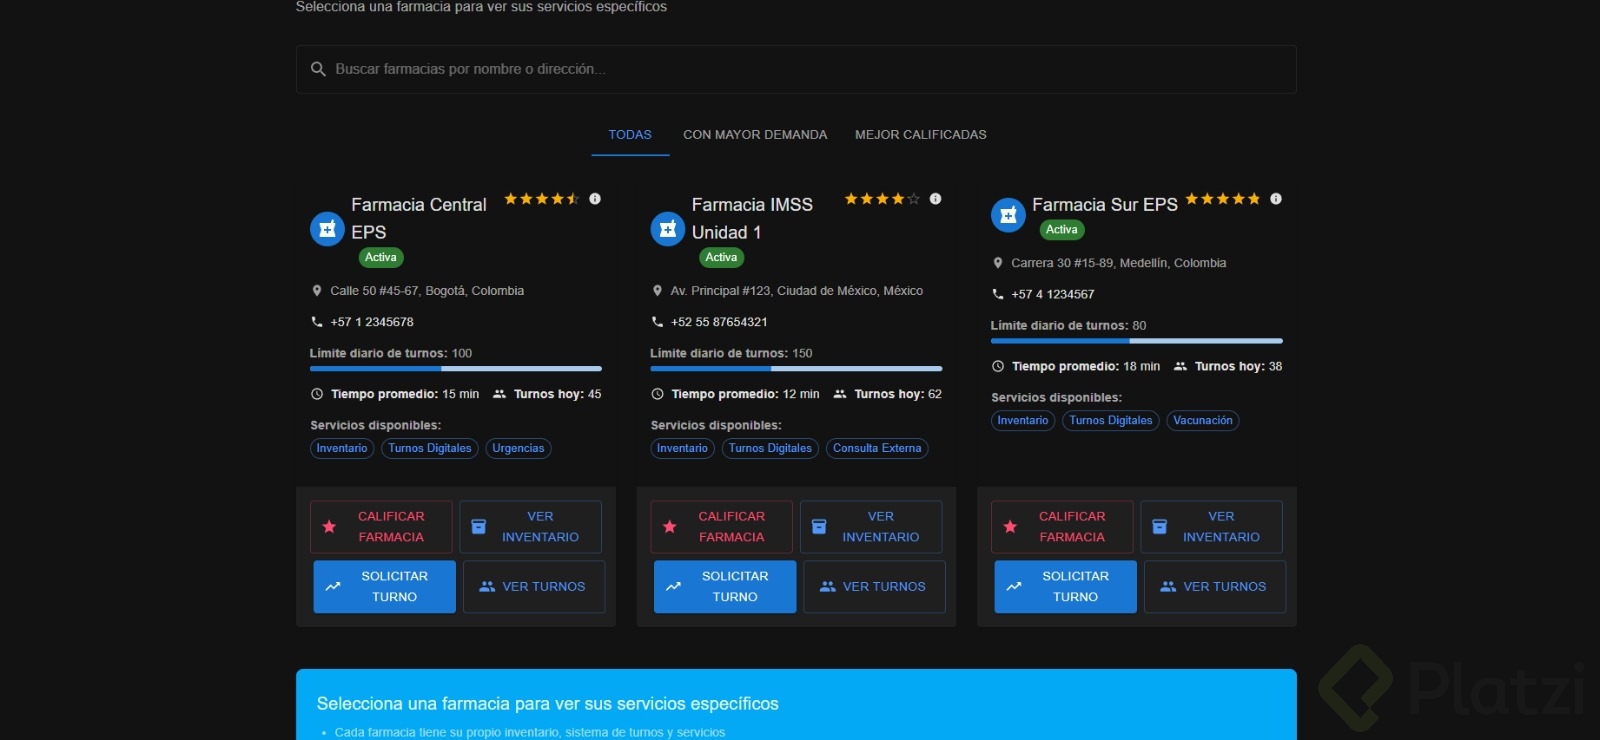Click the "Farmacia Sur EPS" card title
1600x740 pixels.
(1105, 205)
